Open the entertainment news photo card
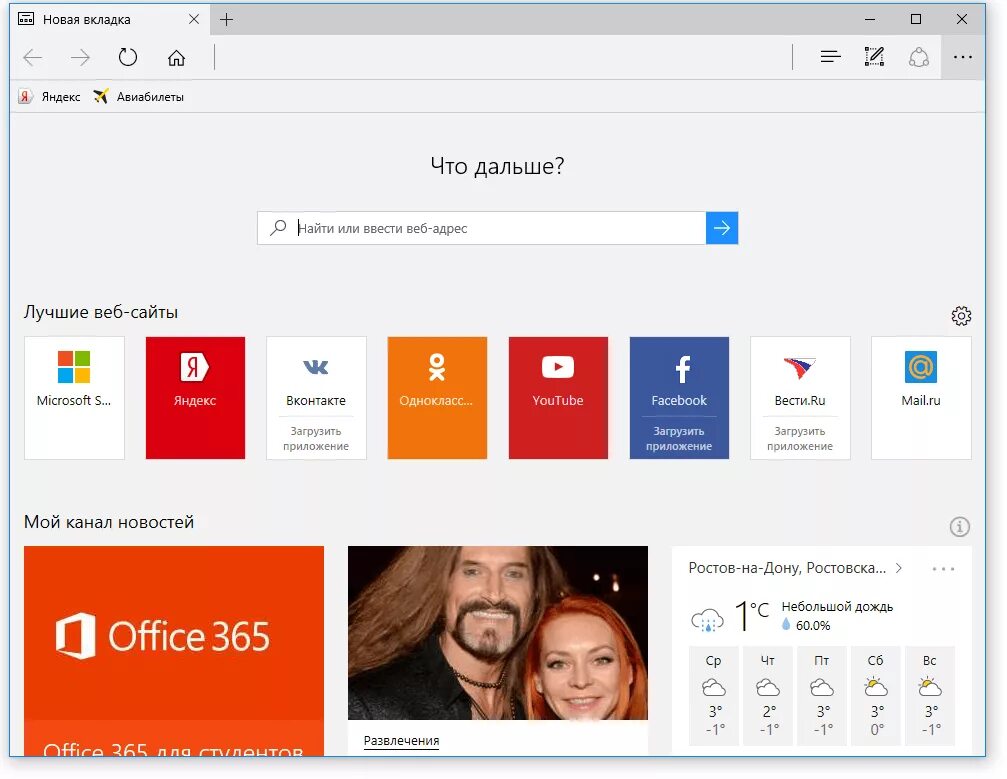This screenshot has height=779, width=1007. click(498, 633)
